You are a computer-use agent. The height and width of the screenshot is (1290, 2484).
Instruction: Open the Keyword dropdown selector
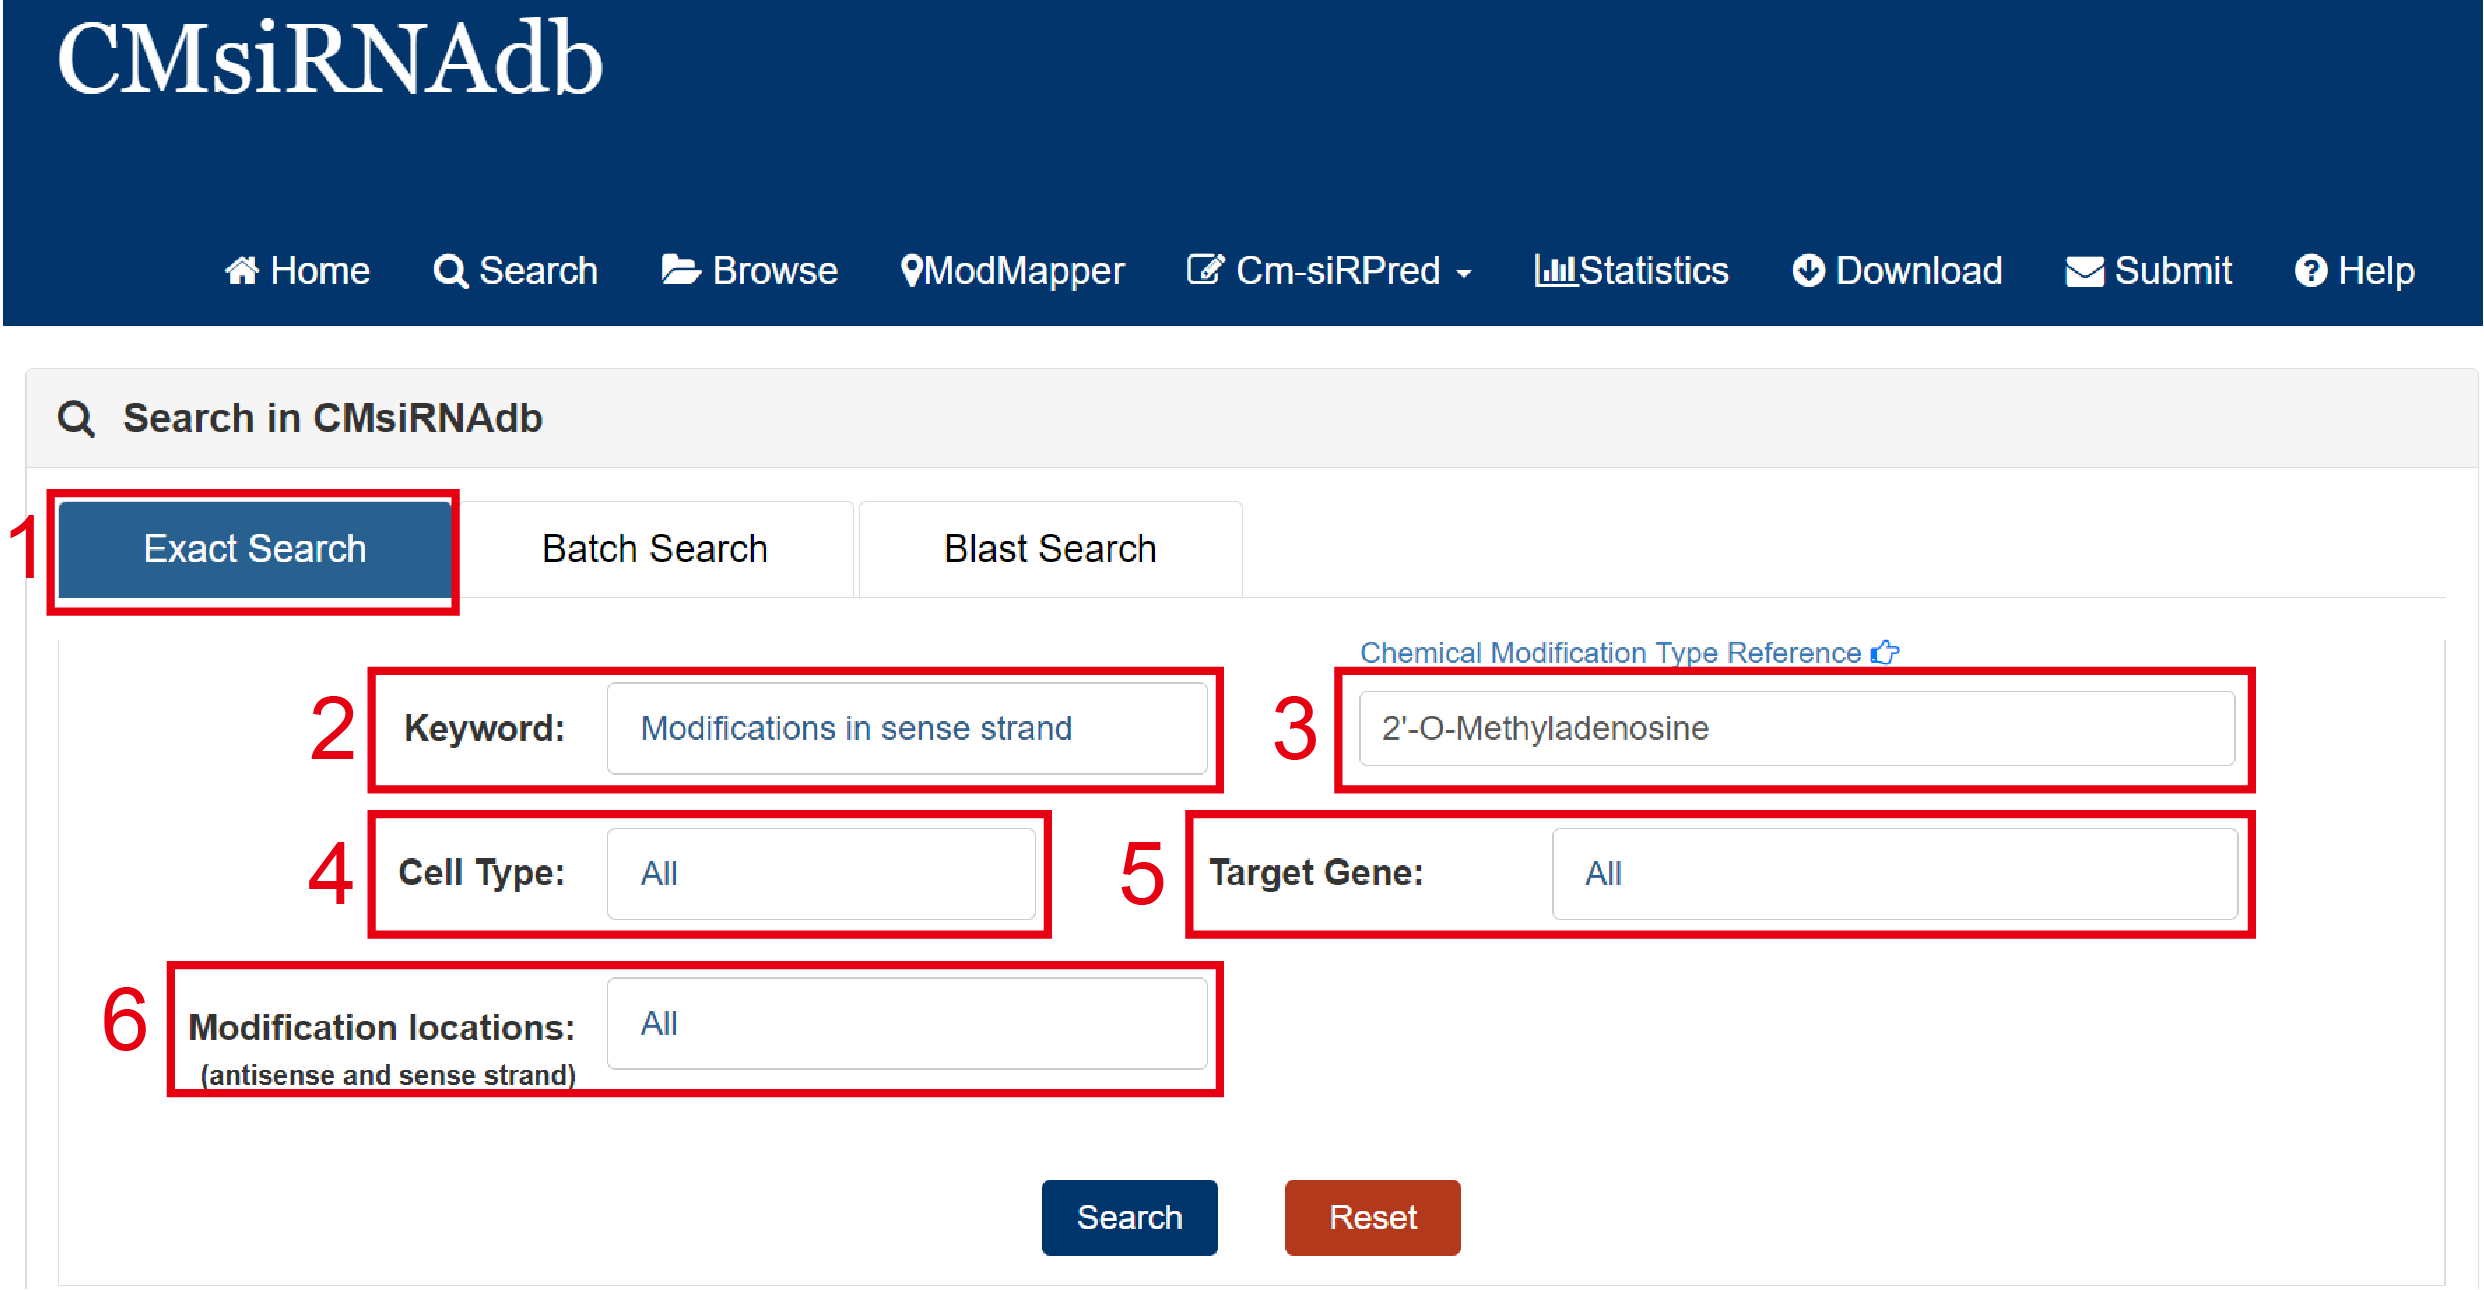coord(906,728)
